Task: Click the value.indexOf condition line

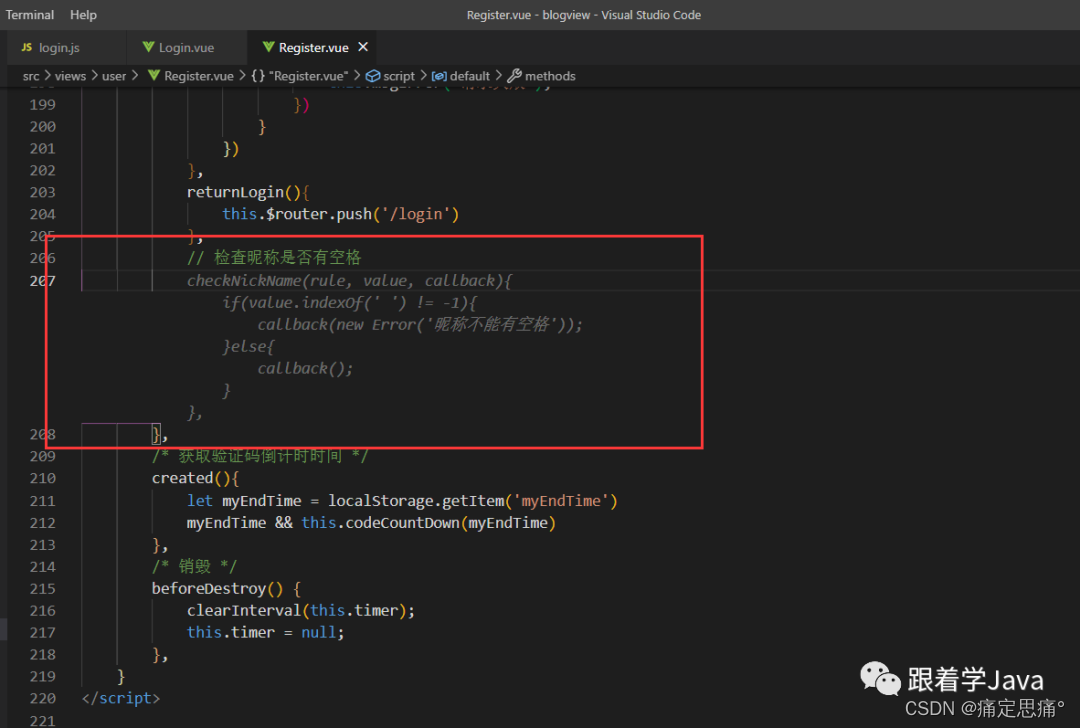Action: pyautogui.click(x=349, y=302)
